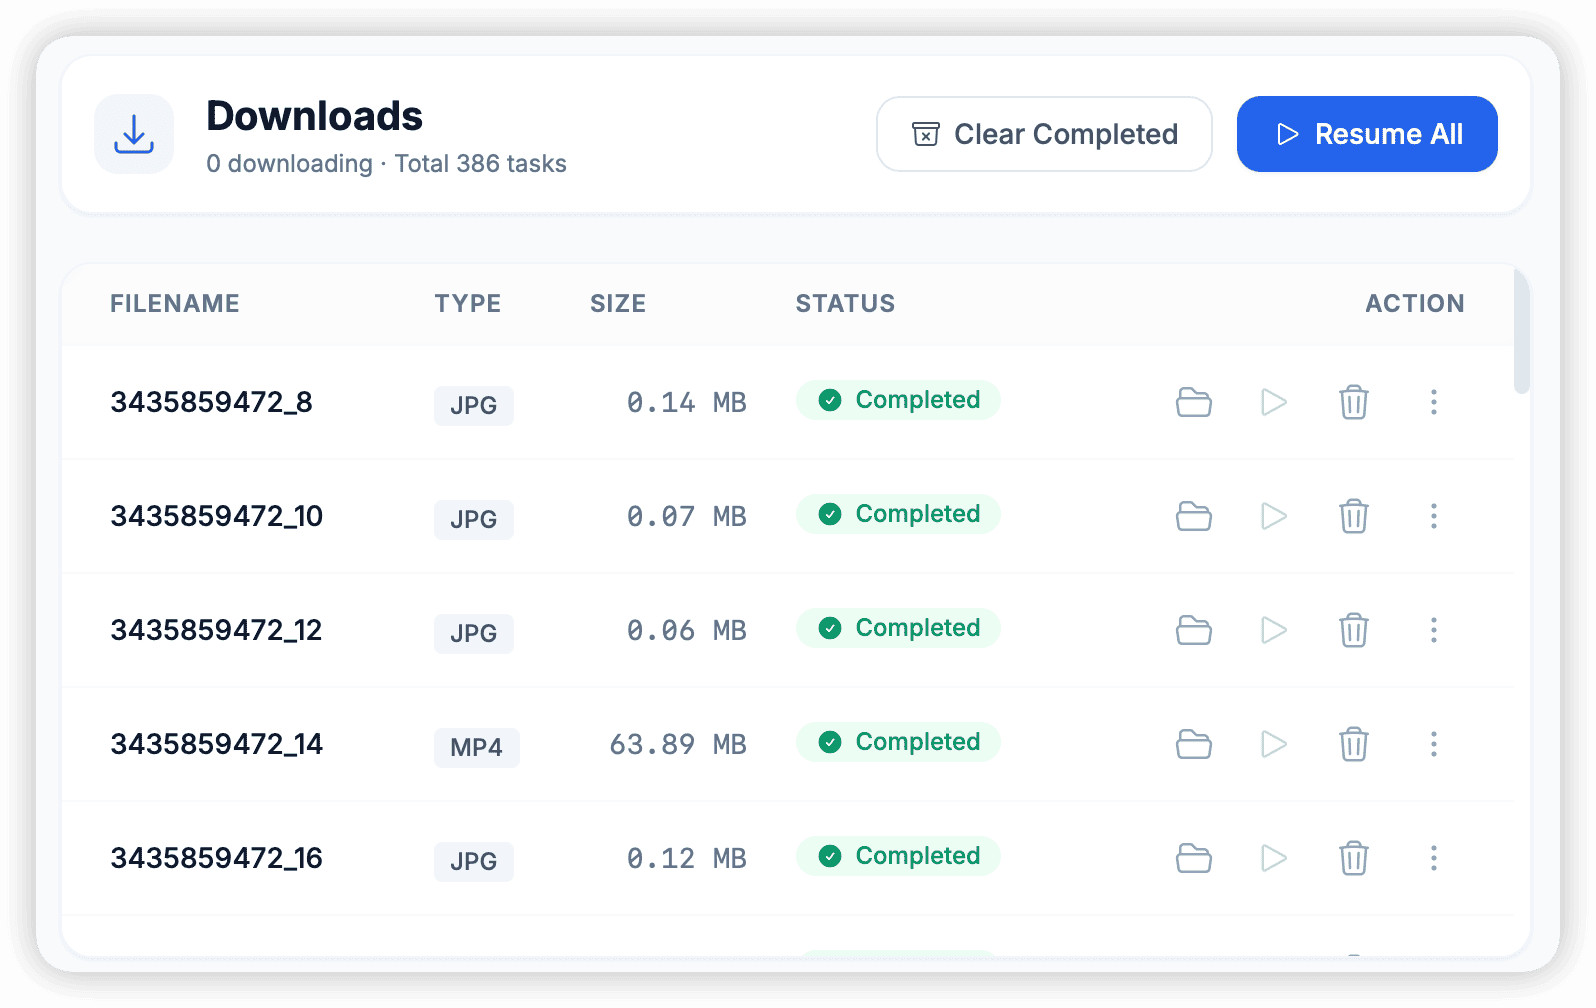This screenshot has width=1596, height=1008.
Task: Open the three-dot menu for 3435859472_14
Action: 1434,744
